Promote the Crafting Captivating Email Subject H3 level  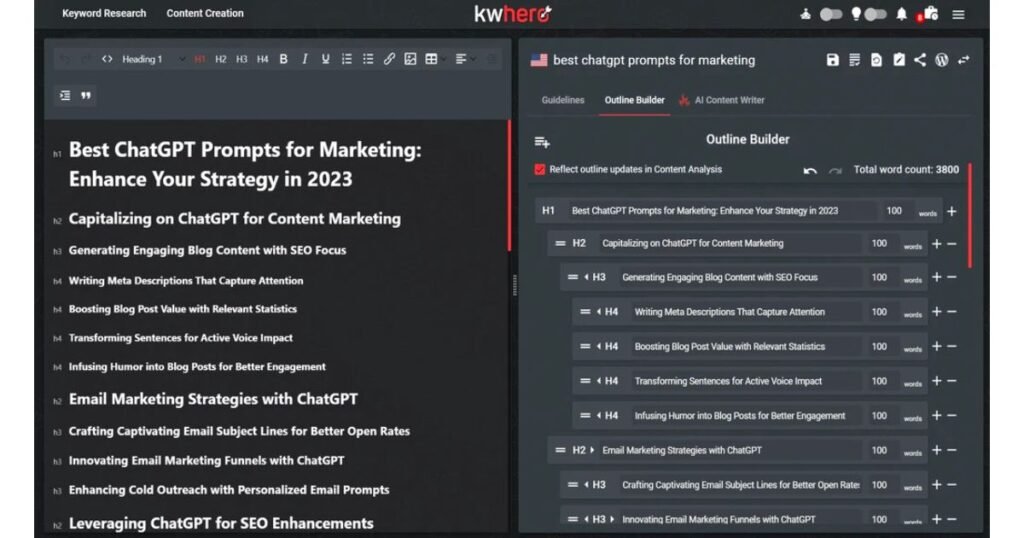pos(586,484)
